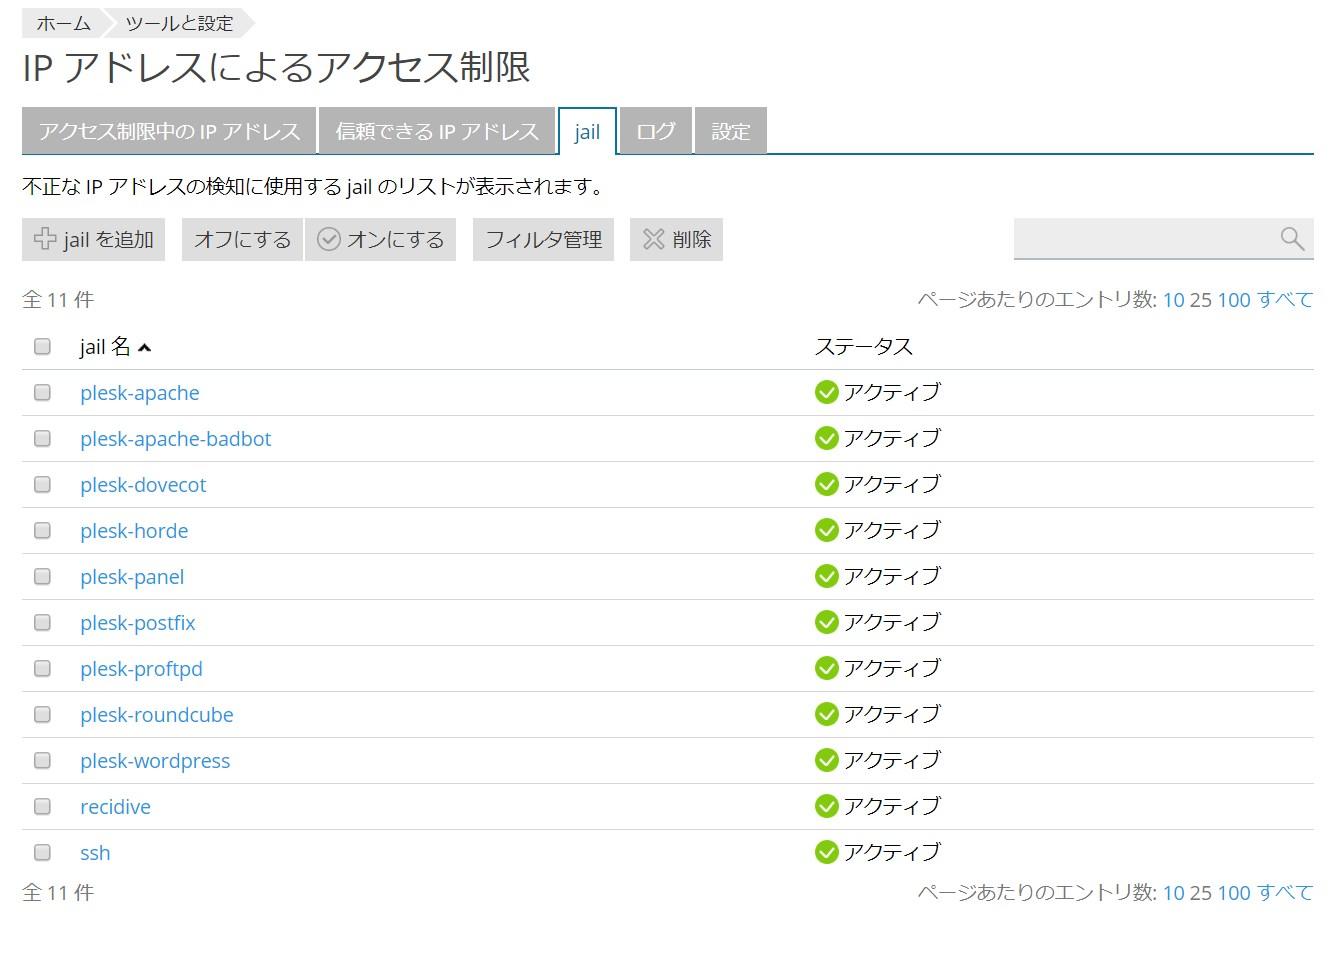This screenshot has height=954, width=1338.
Task: Open the recidive jail link
Action: pyautogui.click(x=115, y=807)
